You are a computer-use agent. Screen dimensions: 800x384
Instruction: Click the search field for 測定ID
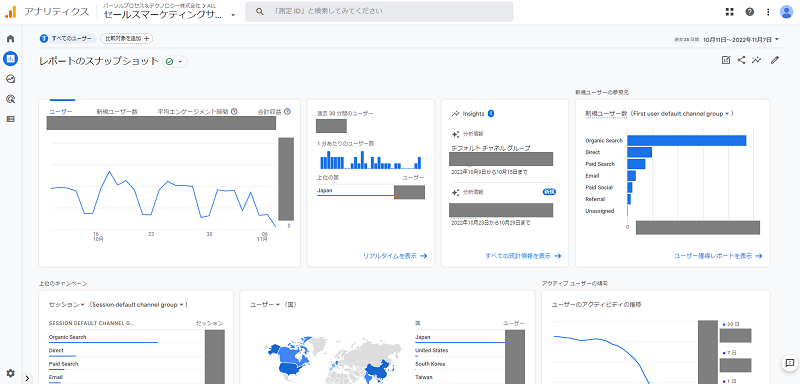click(379, 11)
